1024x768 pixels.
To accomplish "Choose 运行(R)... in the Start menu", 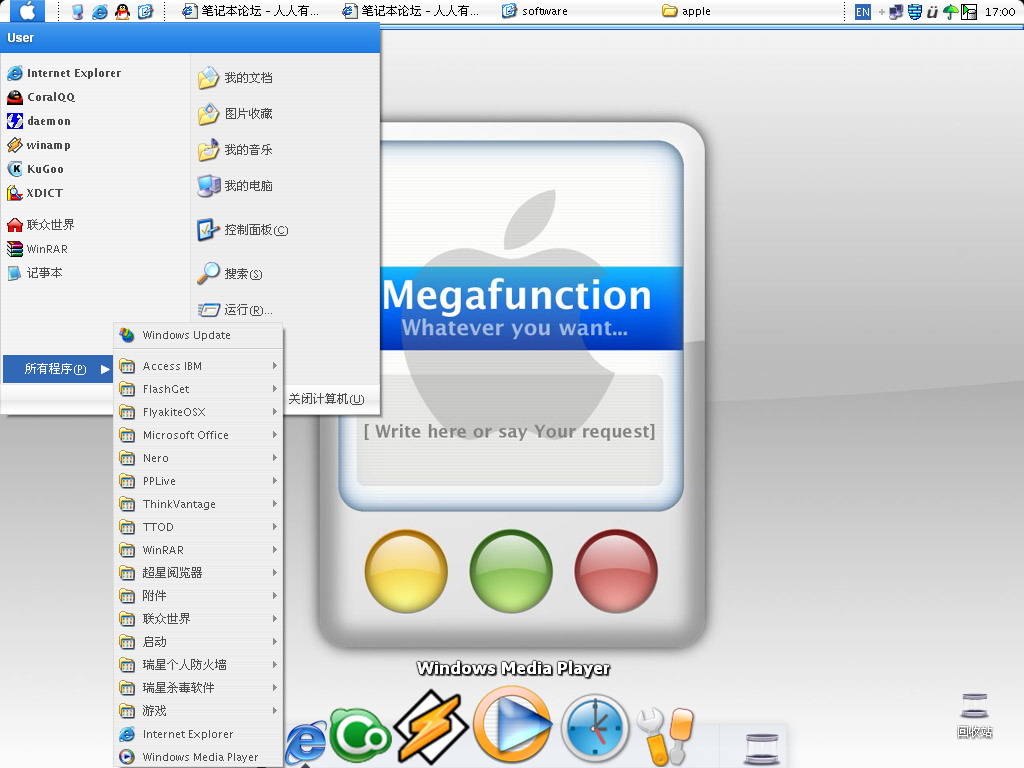I will [235, 310].
